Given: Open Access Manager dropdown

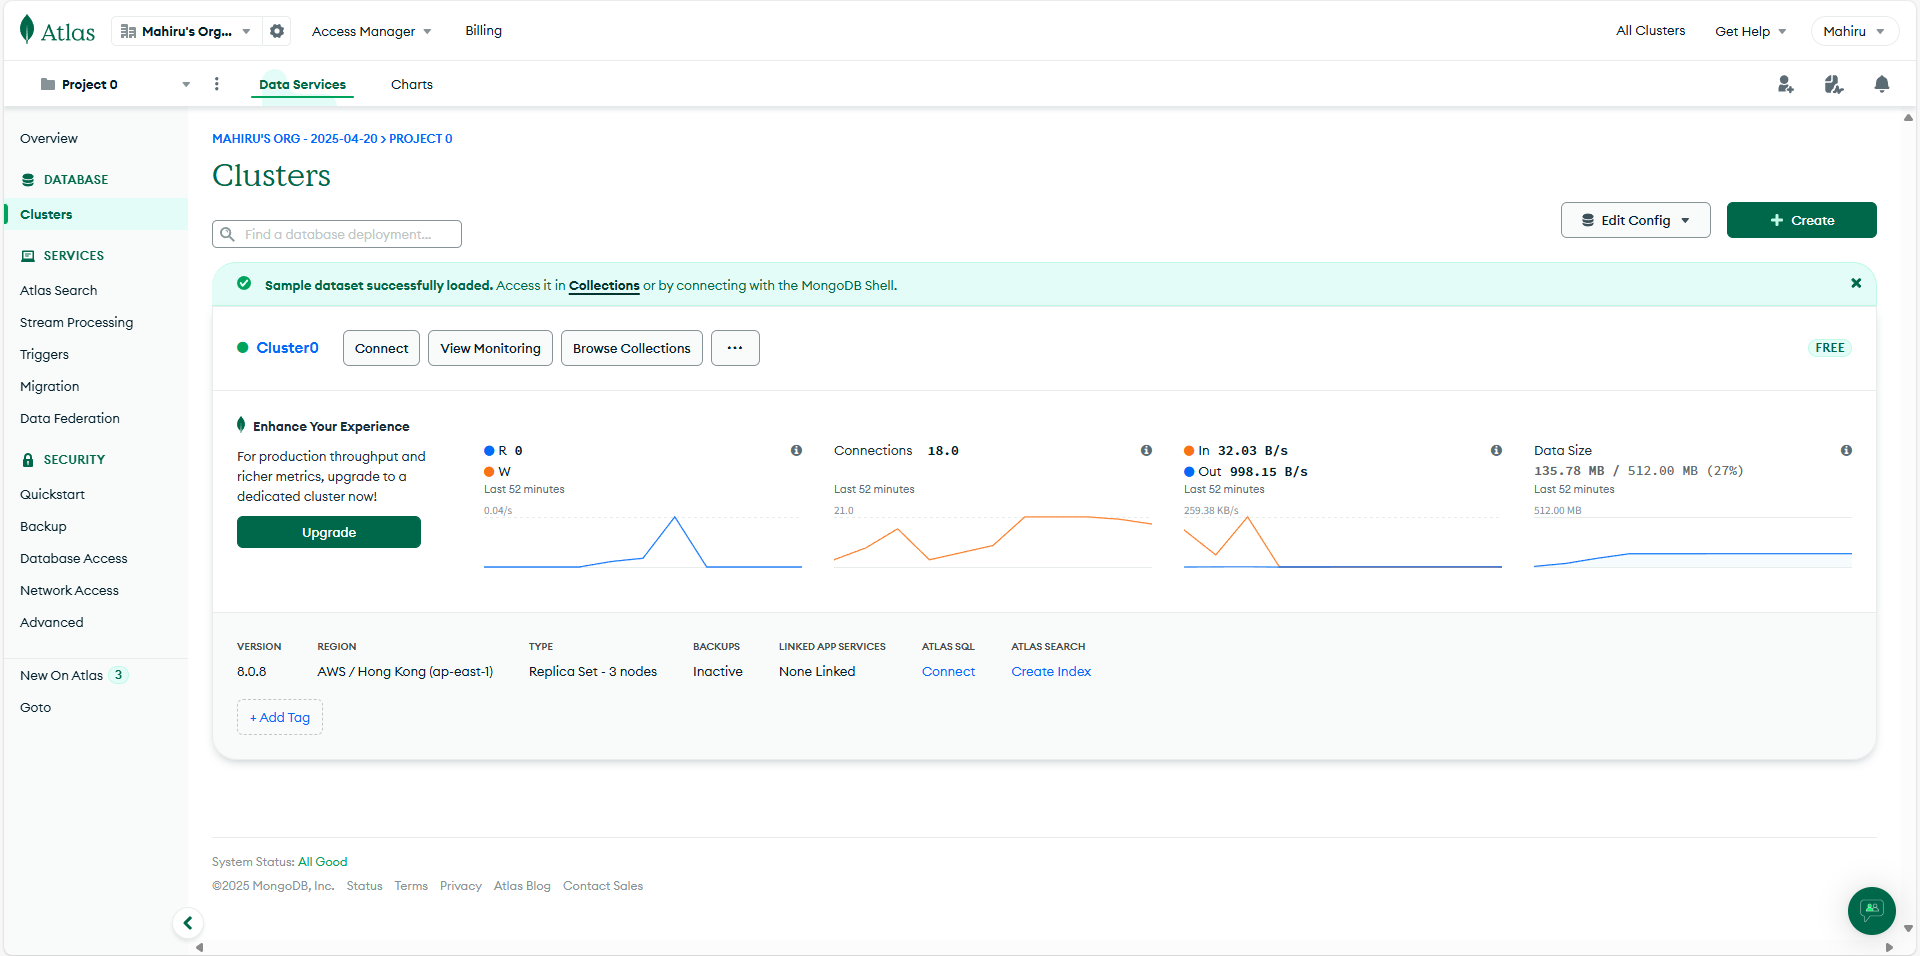Looking at the screenshot, I should tap(371, 31).
